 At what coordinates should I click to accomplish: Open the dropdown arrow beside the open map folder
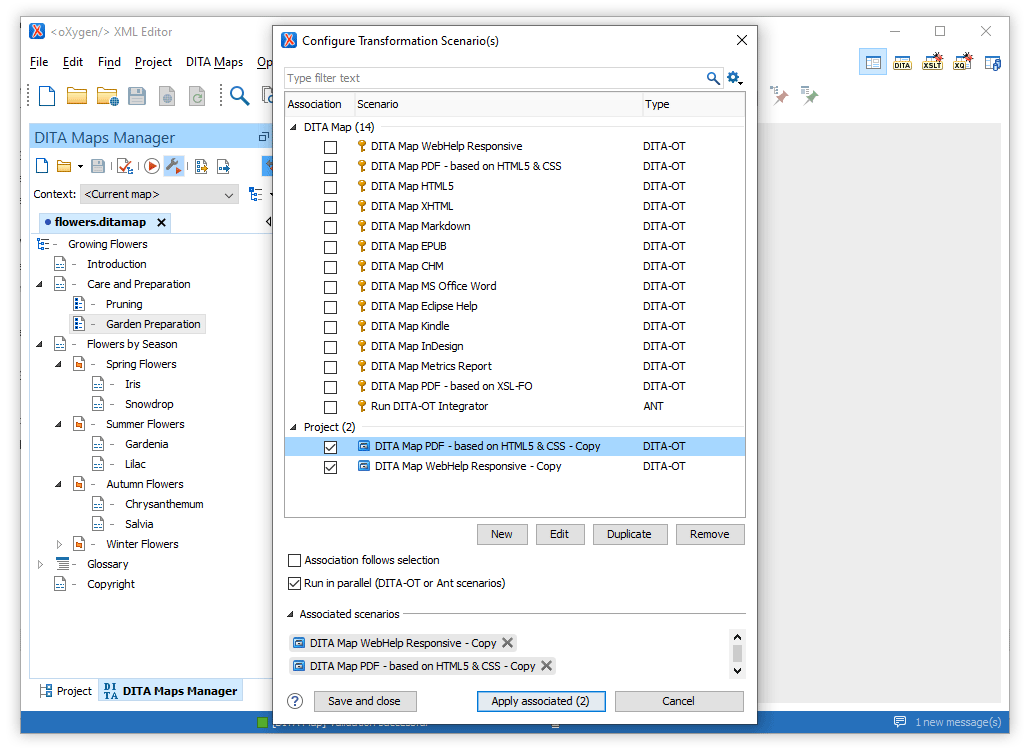point(80,167)
